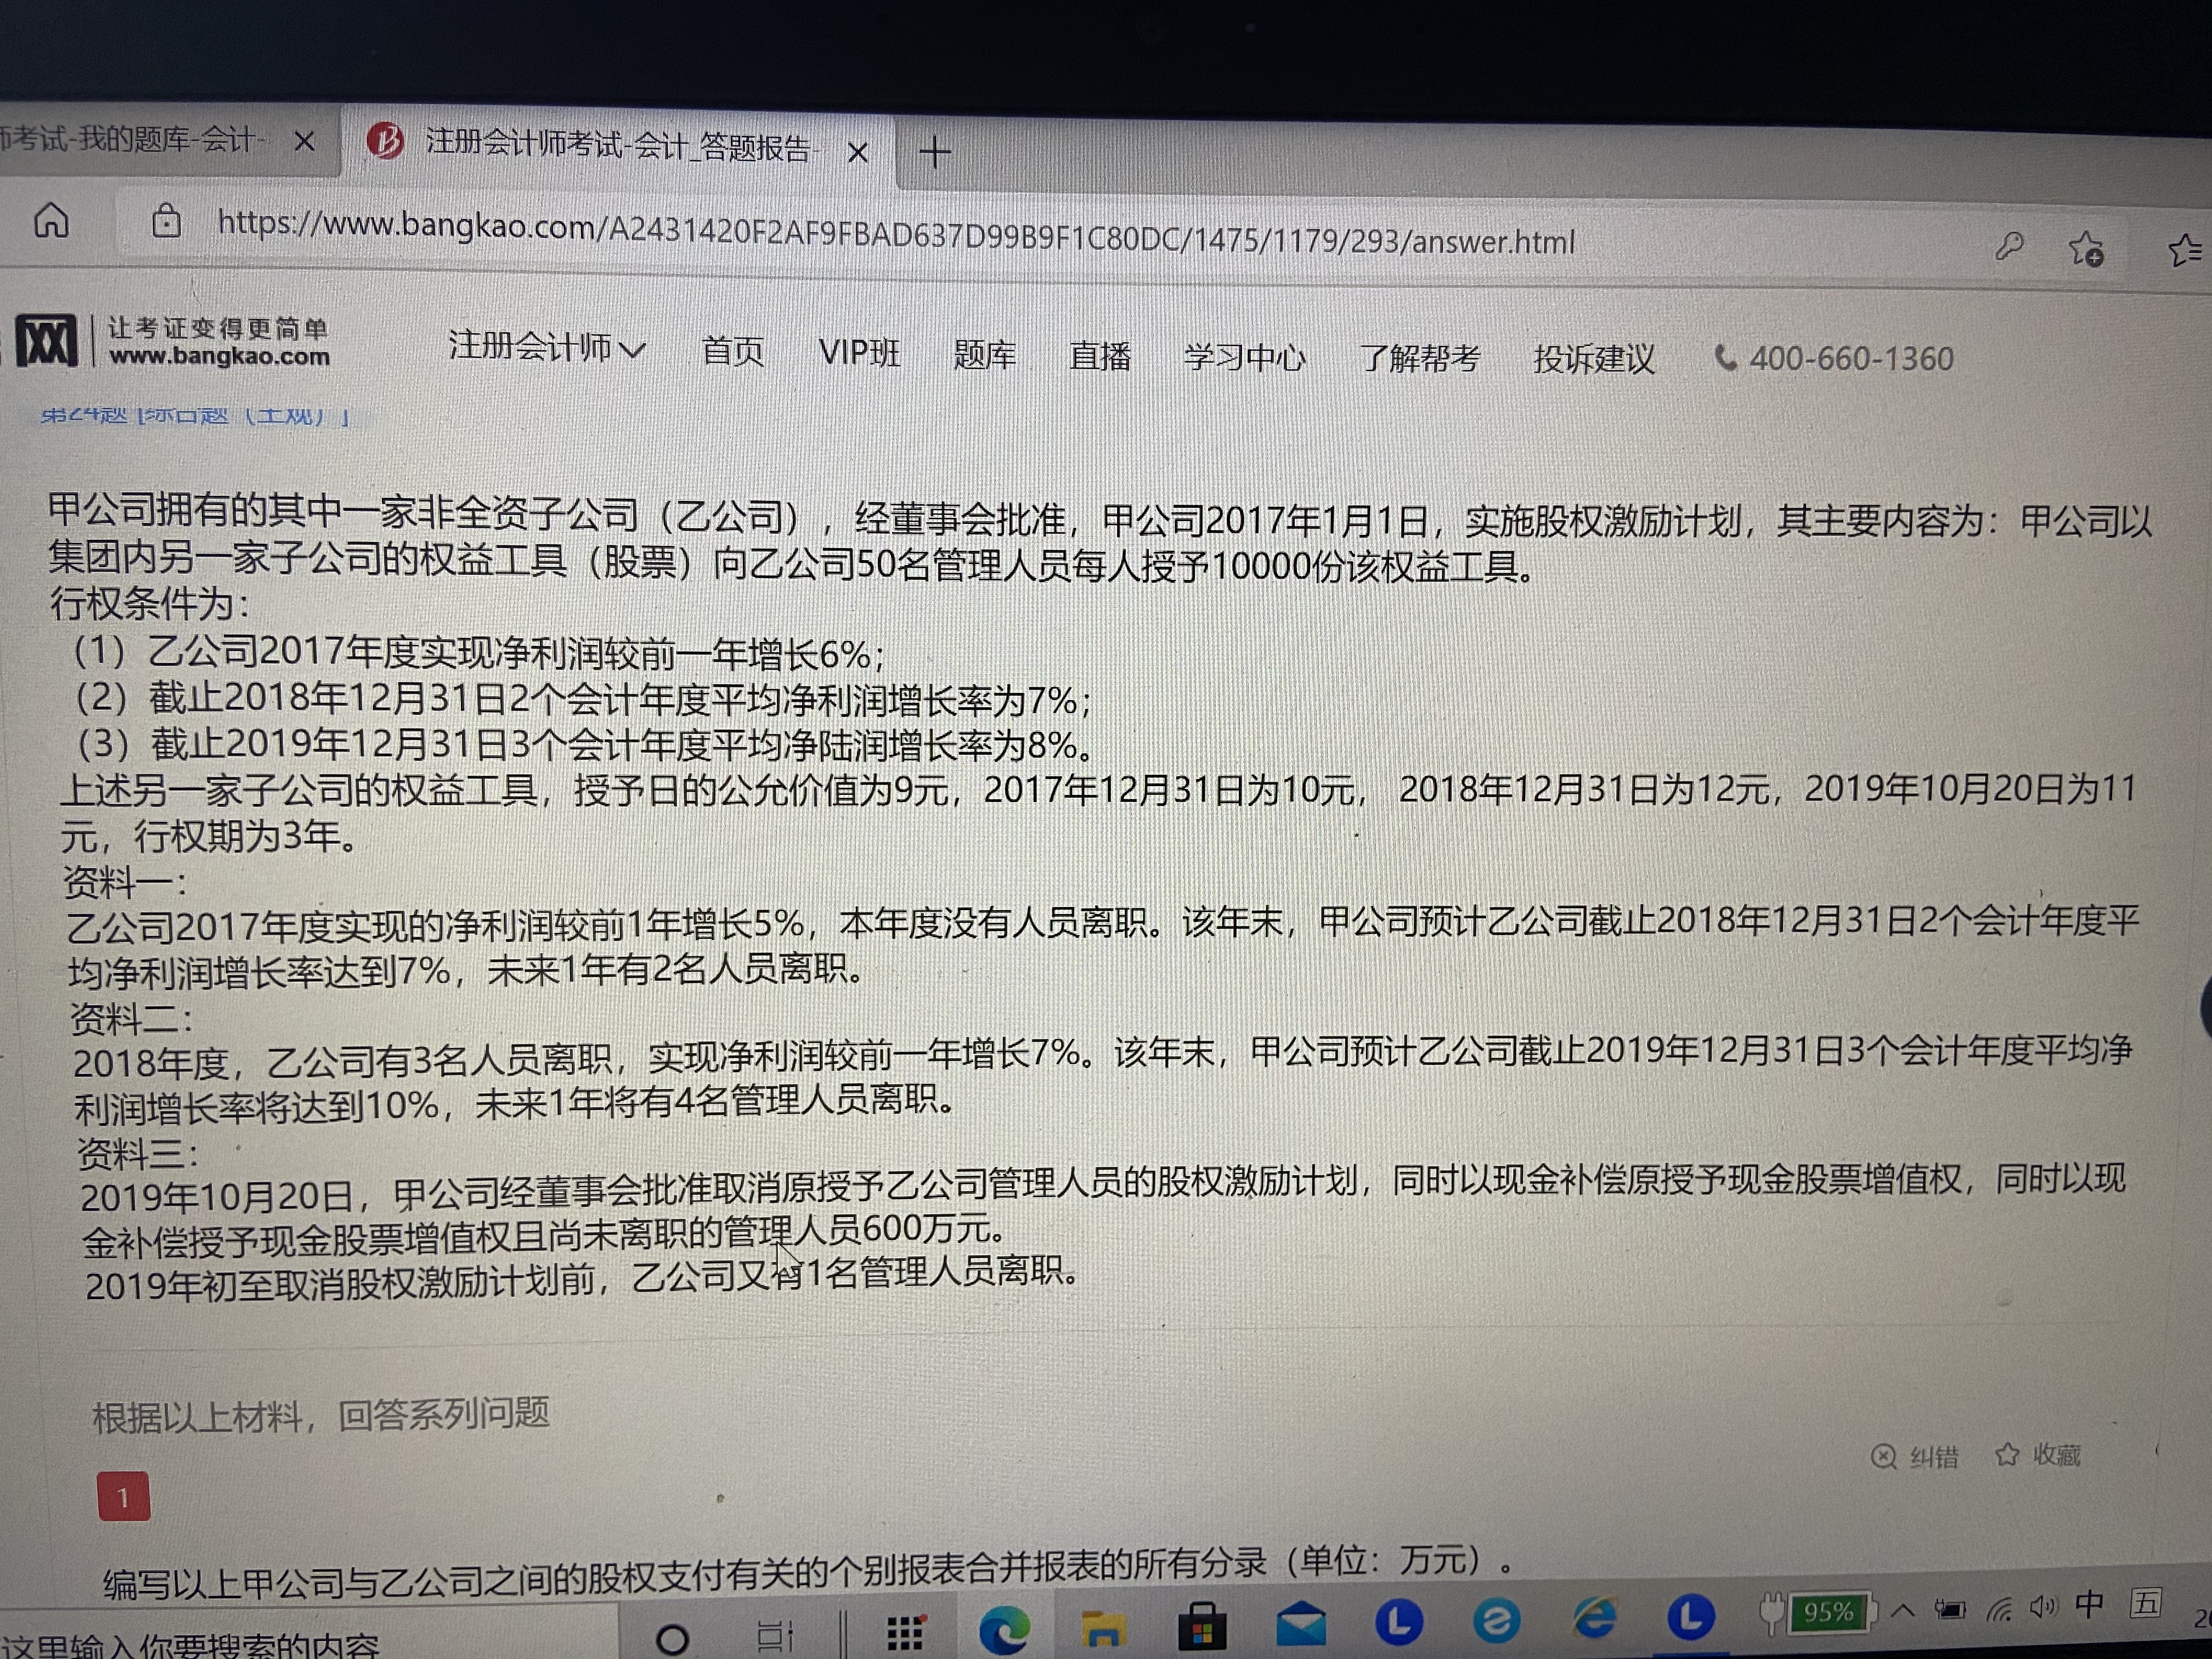
Task: Add page to favorites star icon
Action: (2087, 249)
